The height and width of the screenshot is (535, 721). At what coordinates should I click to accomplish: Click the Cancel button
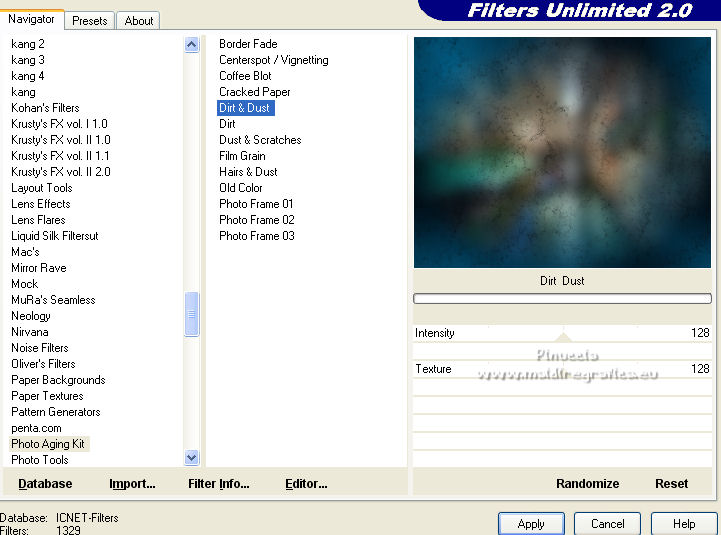click(x=607, y=524)
